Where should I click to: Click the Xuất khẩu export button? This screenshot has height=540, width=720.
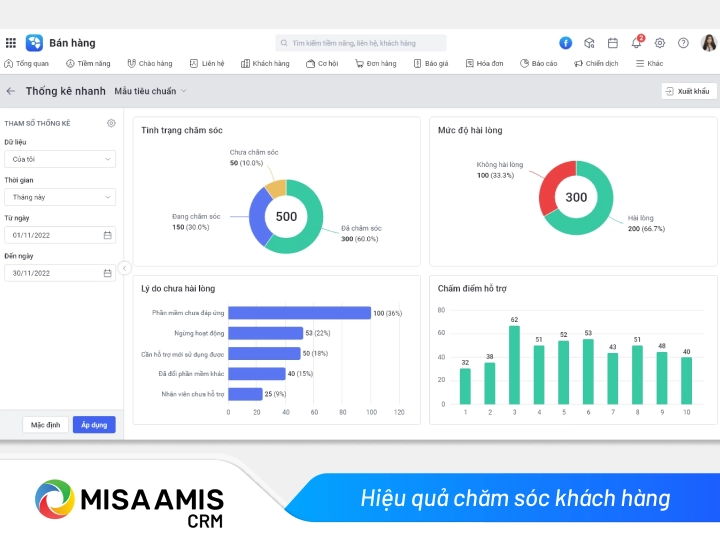688,91
